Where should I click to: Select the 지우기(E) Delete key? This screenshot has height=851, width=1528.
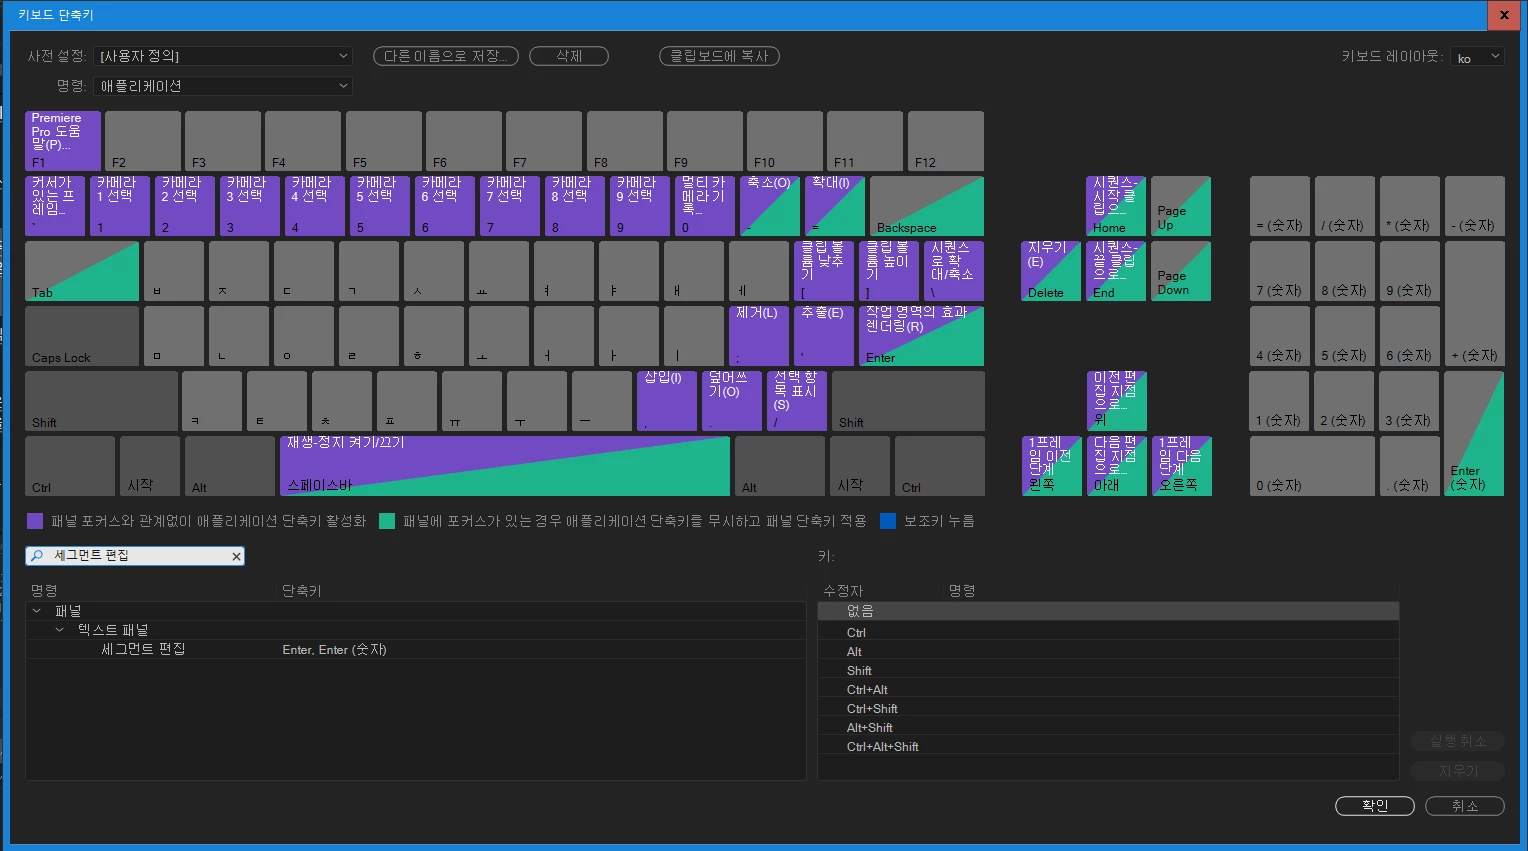(x=1051, y=271)
